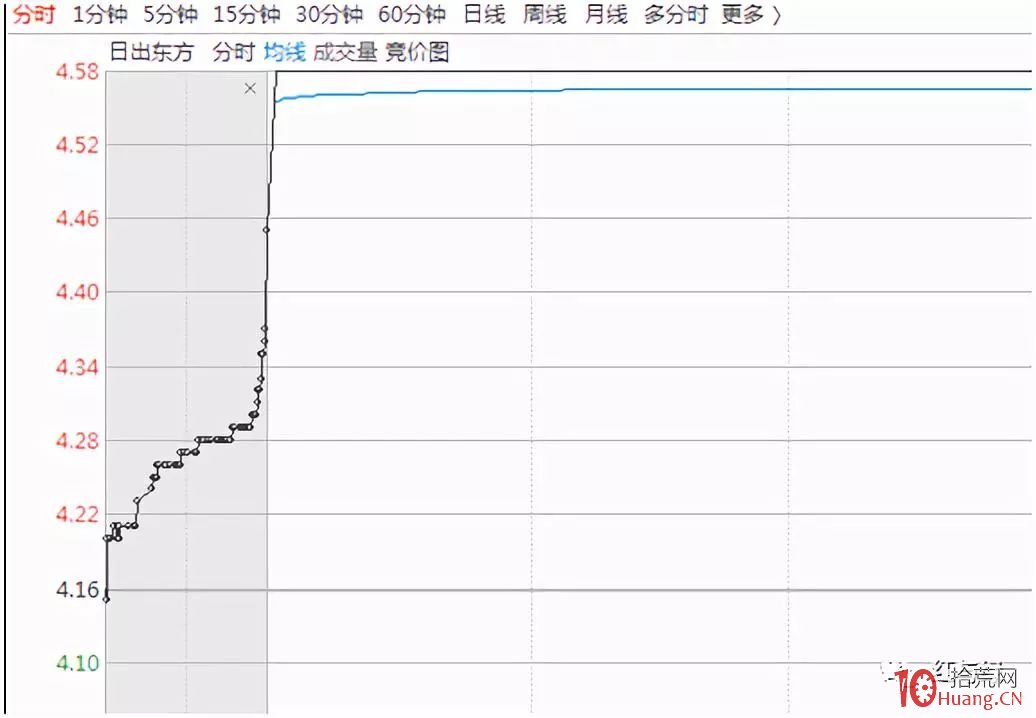View the 60分钟 chart
Viewport: 1036px width, 718px height.
coord(410,15)
